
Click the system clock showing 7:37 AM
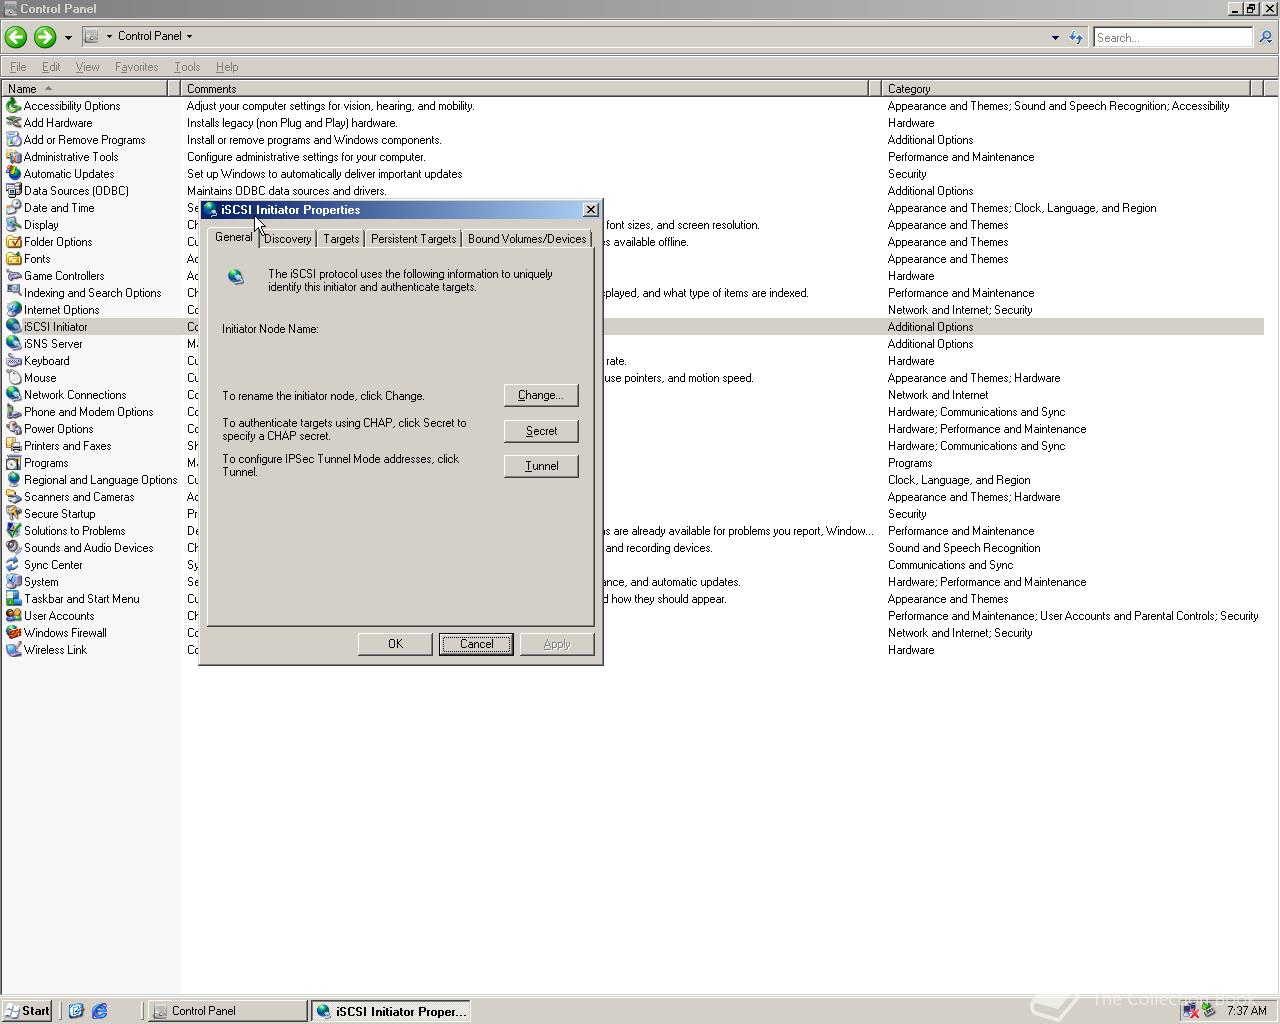coord(1246,1011)
